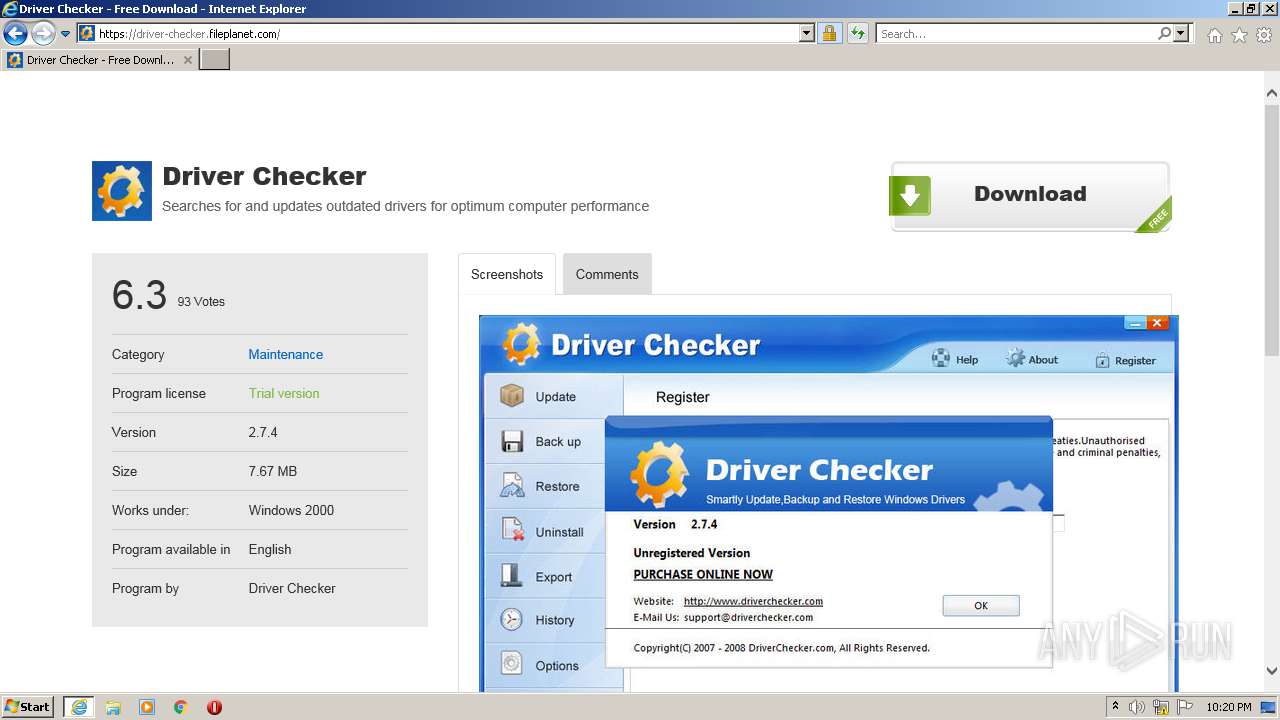1280x720 pixels.
Task: Click Register in the screenshot header
Action: point(1125,360)
